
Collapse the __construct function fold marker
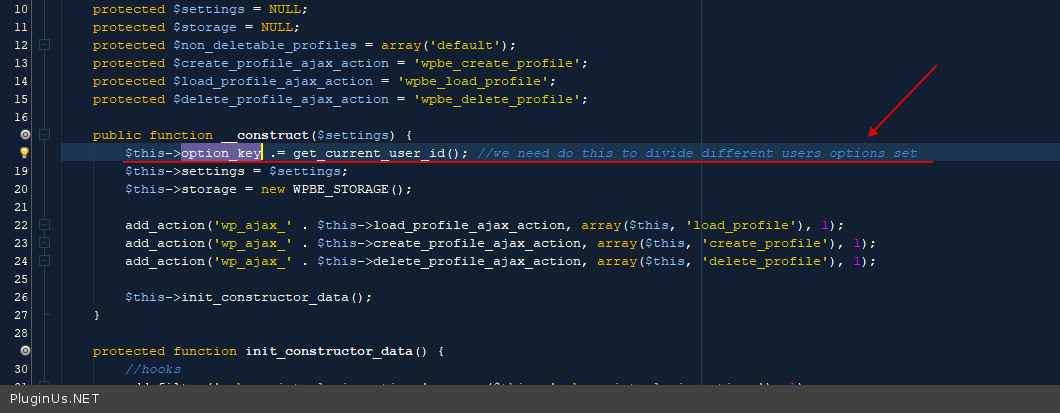pyautogui.click(x=44, y=135)
